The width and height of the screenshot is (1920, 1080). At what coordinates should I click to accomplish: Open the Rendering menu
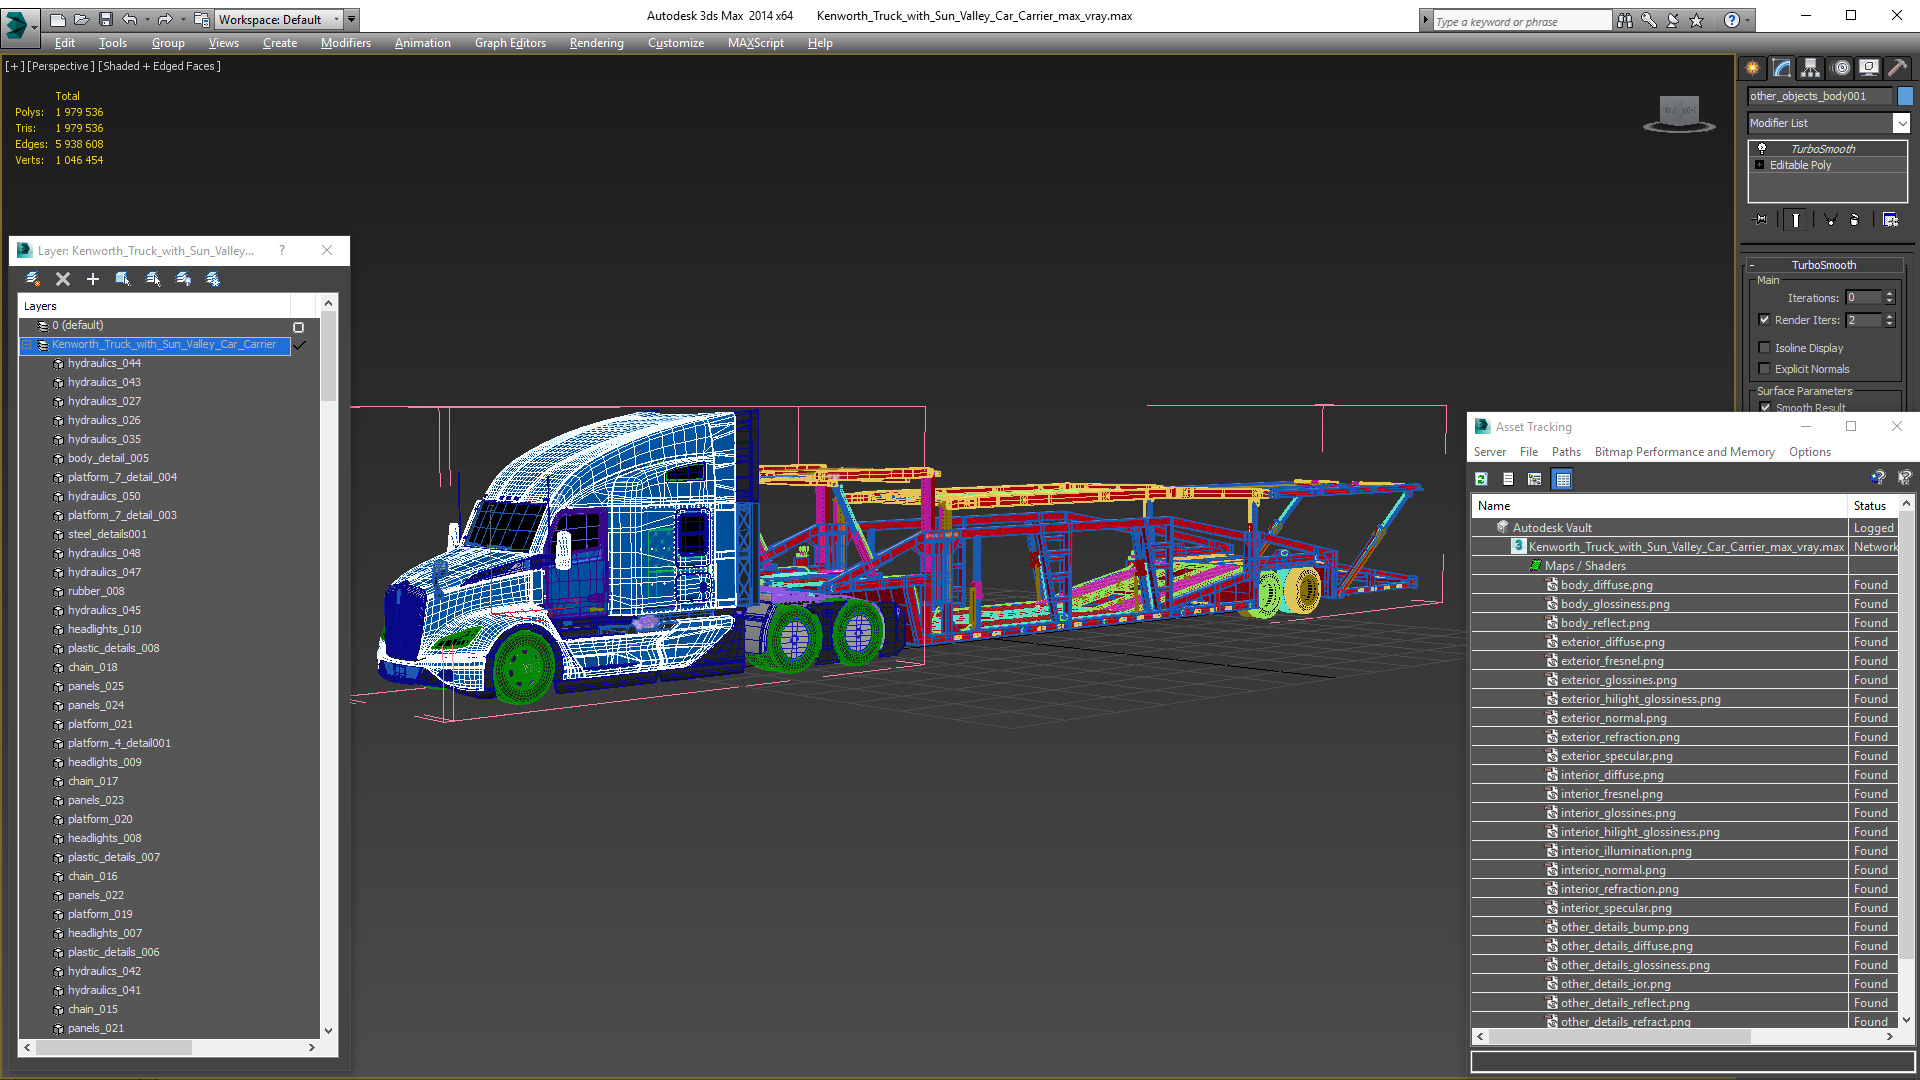click(596, 43)
